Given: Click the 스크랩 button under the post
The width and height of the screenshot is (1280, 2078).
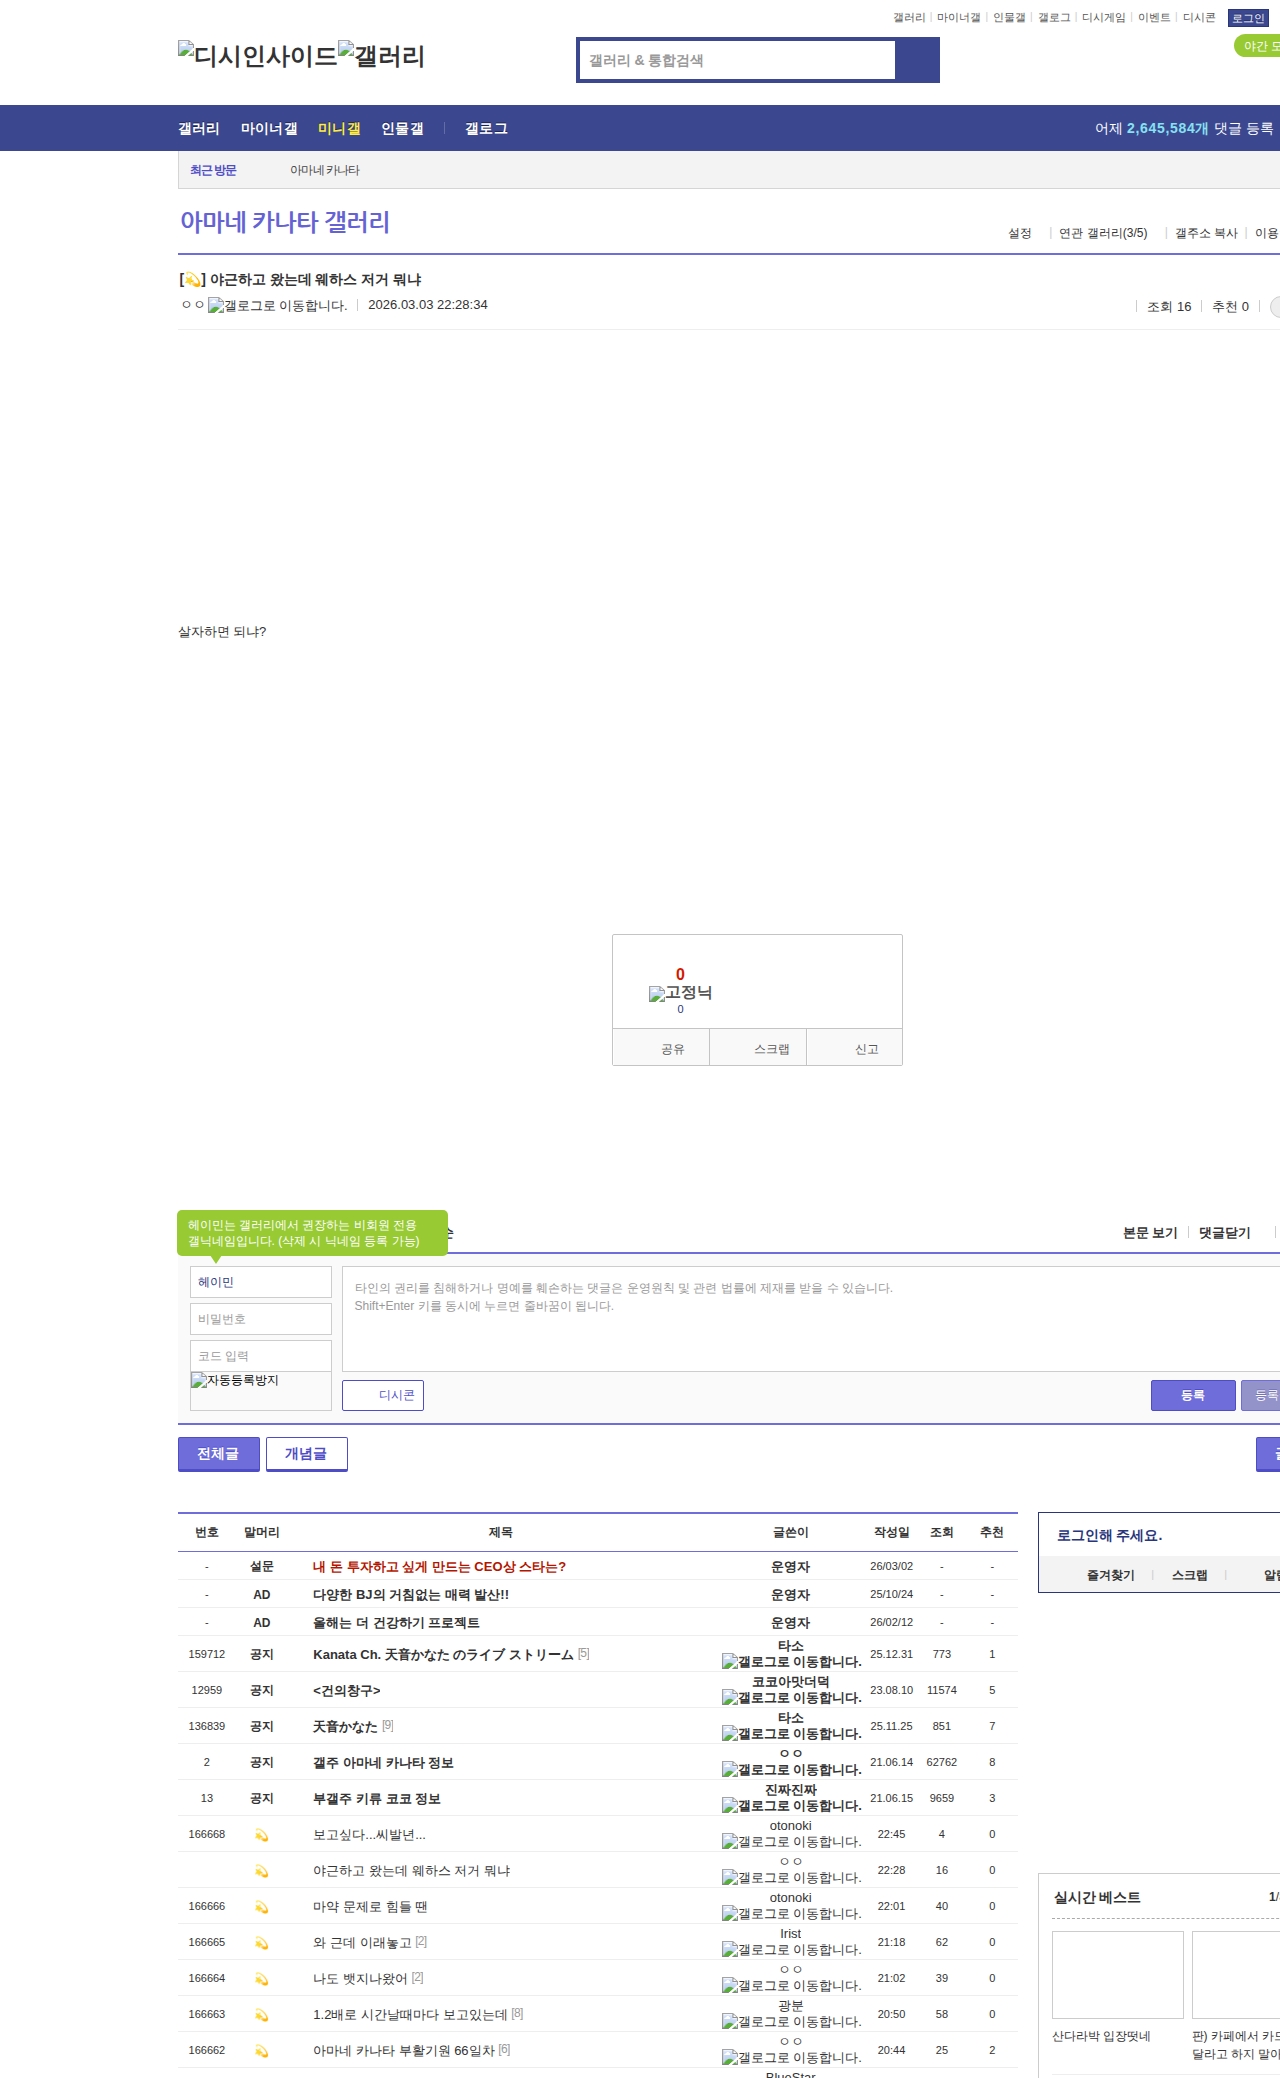Looking at the screenshot, I should coord(771,1049).
